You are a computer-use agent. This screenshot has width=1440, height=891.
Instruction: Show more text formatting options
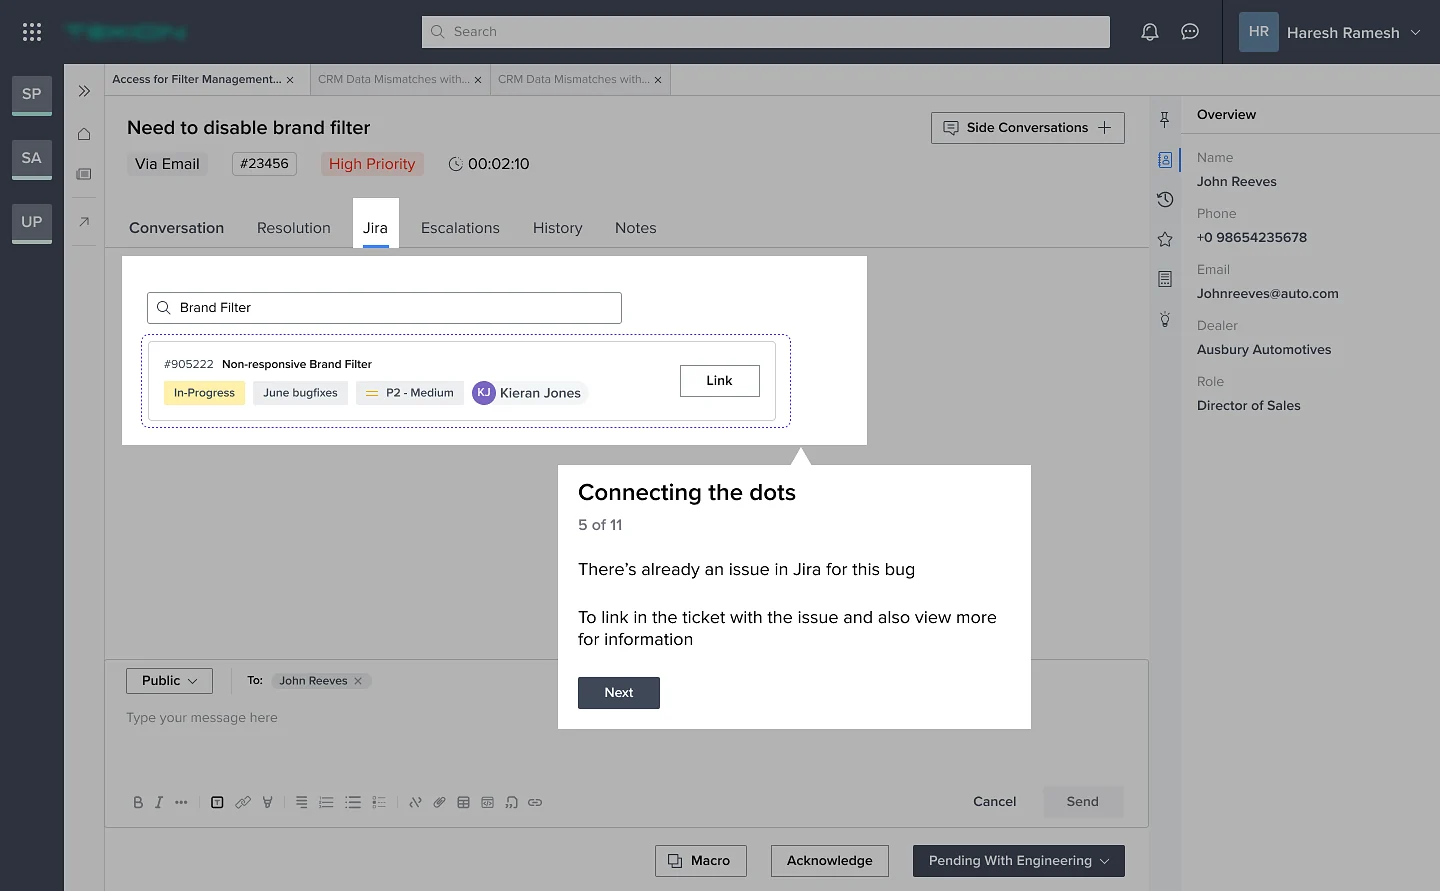(181, 802)
